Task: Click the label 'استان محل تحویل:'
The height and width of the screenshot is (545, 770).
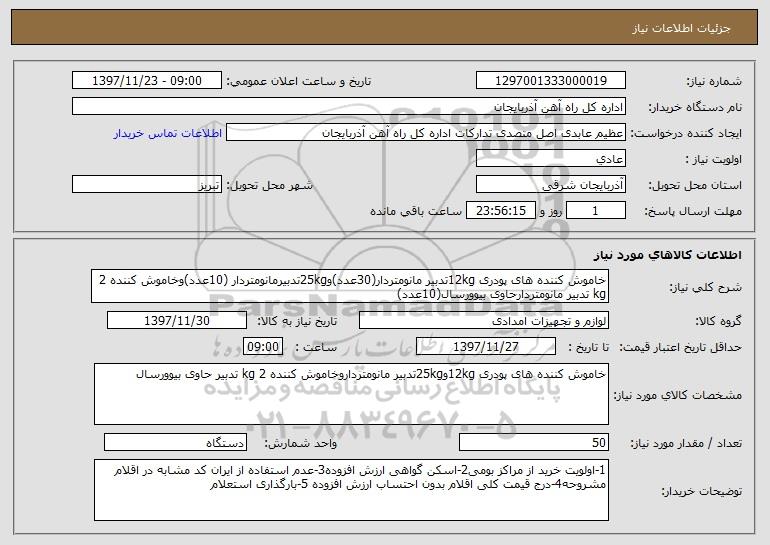Action: 695,185
